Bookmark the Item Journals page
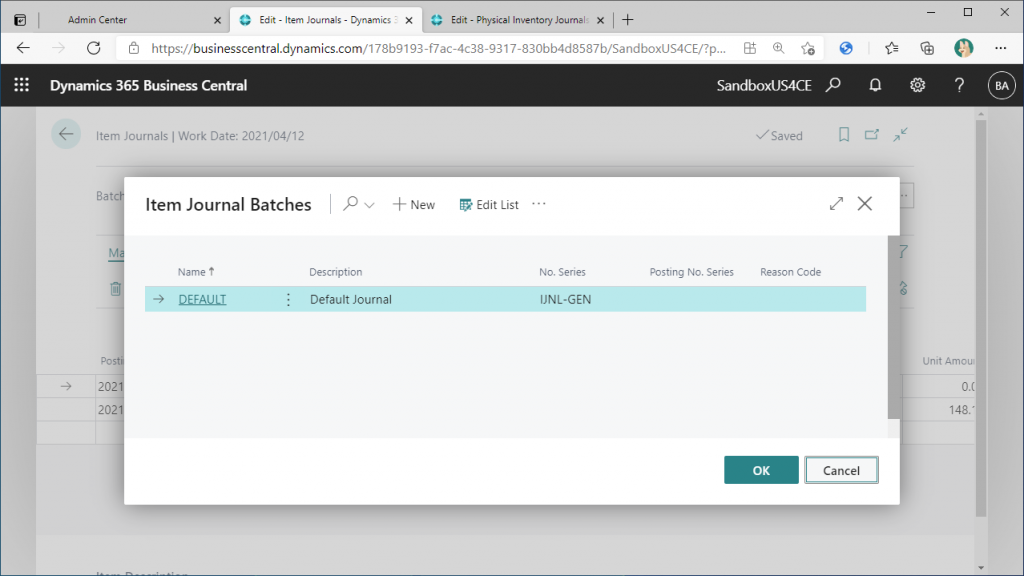 844,135
